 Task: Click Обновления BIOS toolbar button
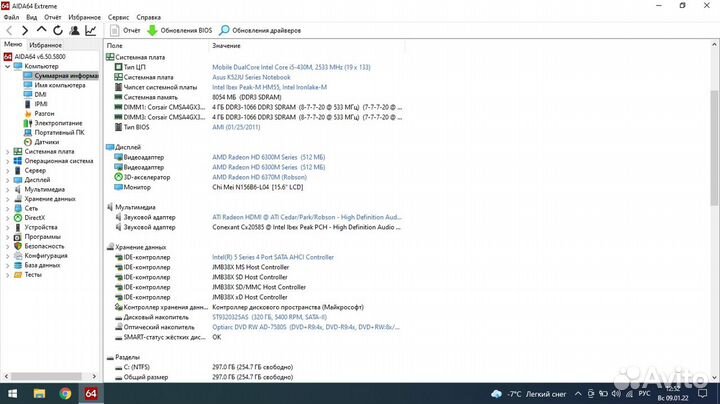(180, 30)
